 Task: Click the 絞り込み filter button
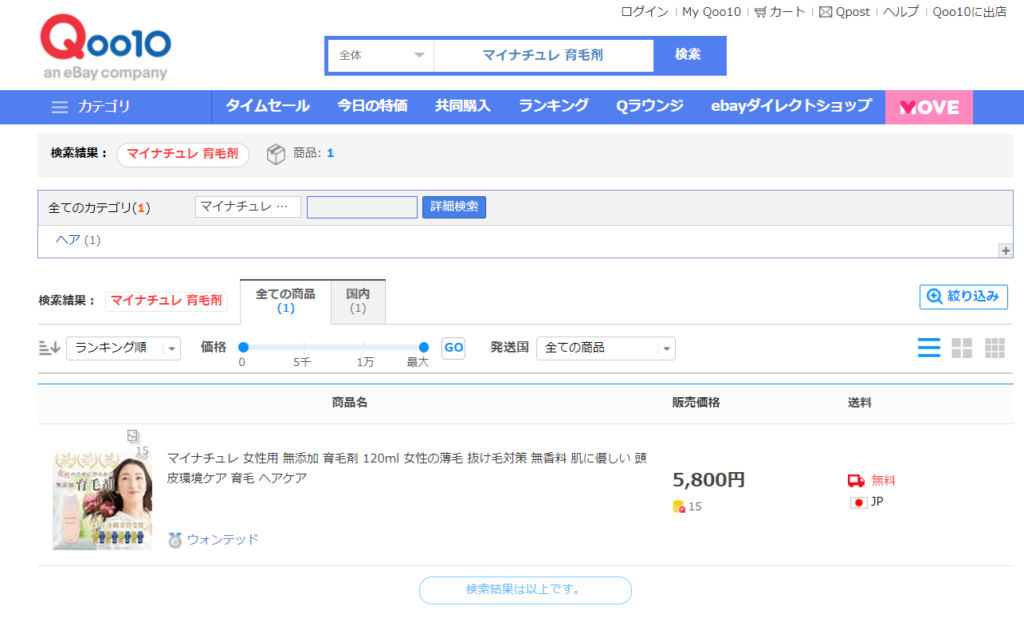pos(963,297)
